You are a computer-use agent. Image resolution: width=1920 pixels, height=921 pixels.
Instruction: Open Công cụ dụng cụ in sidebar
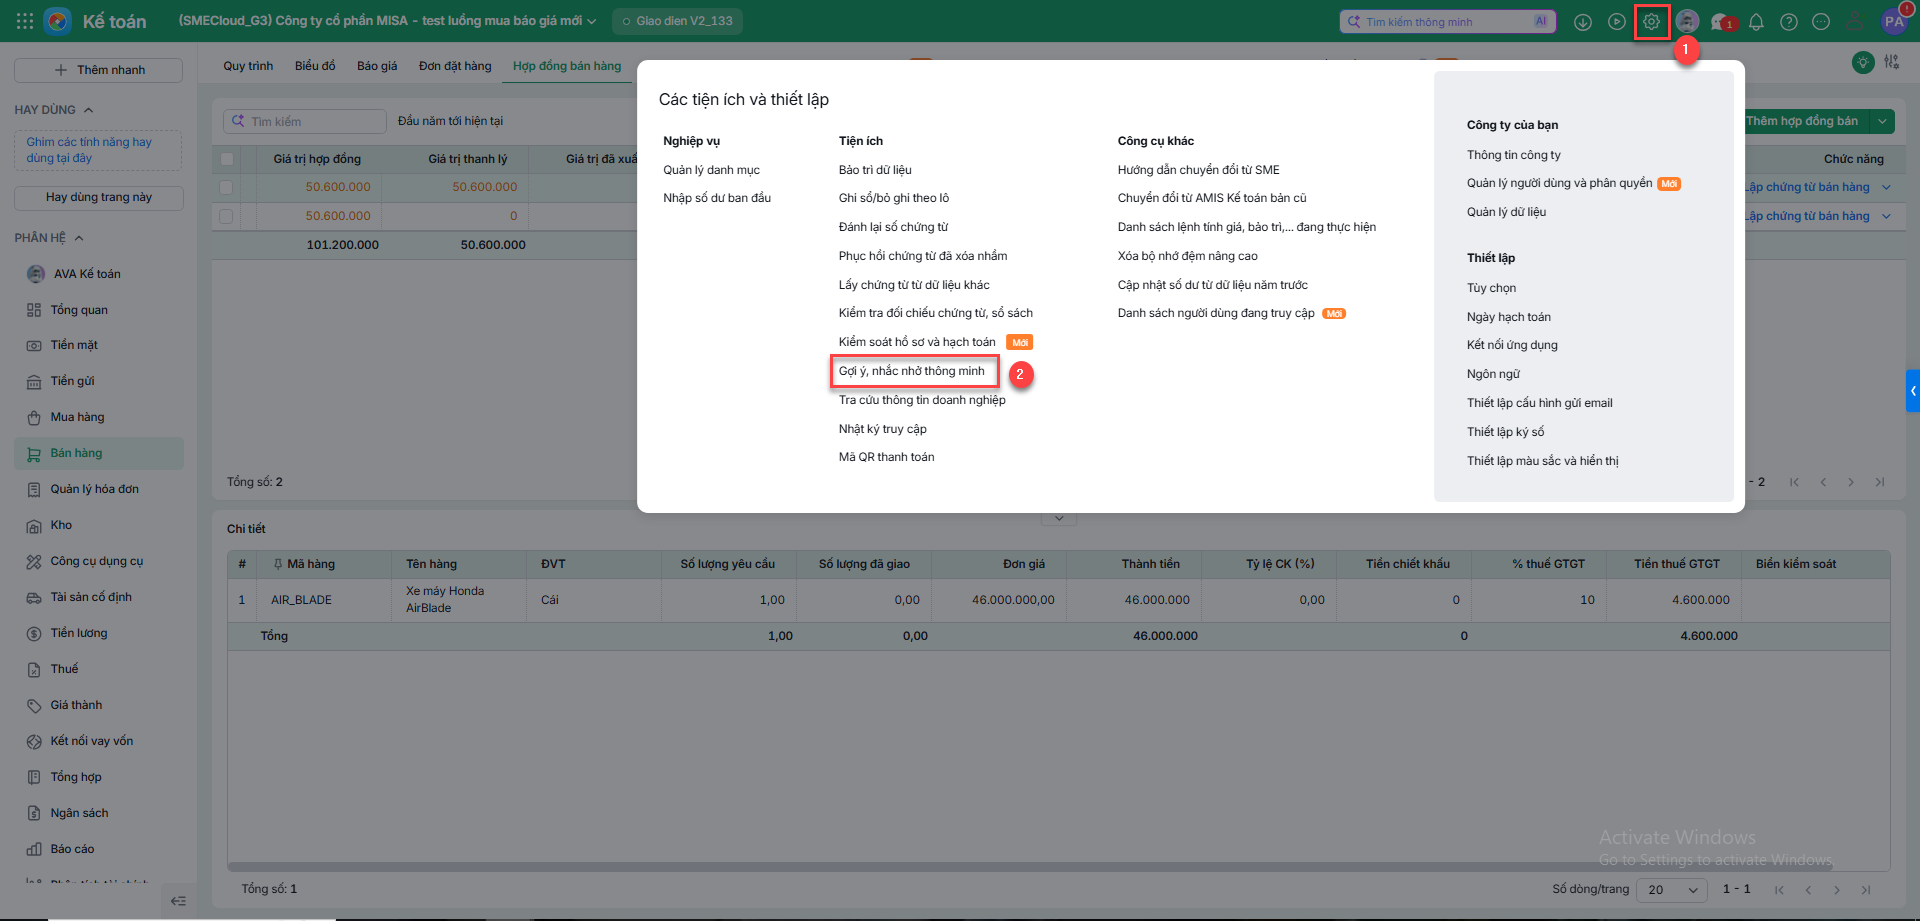pyautogui.click(x=98, y=561)
